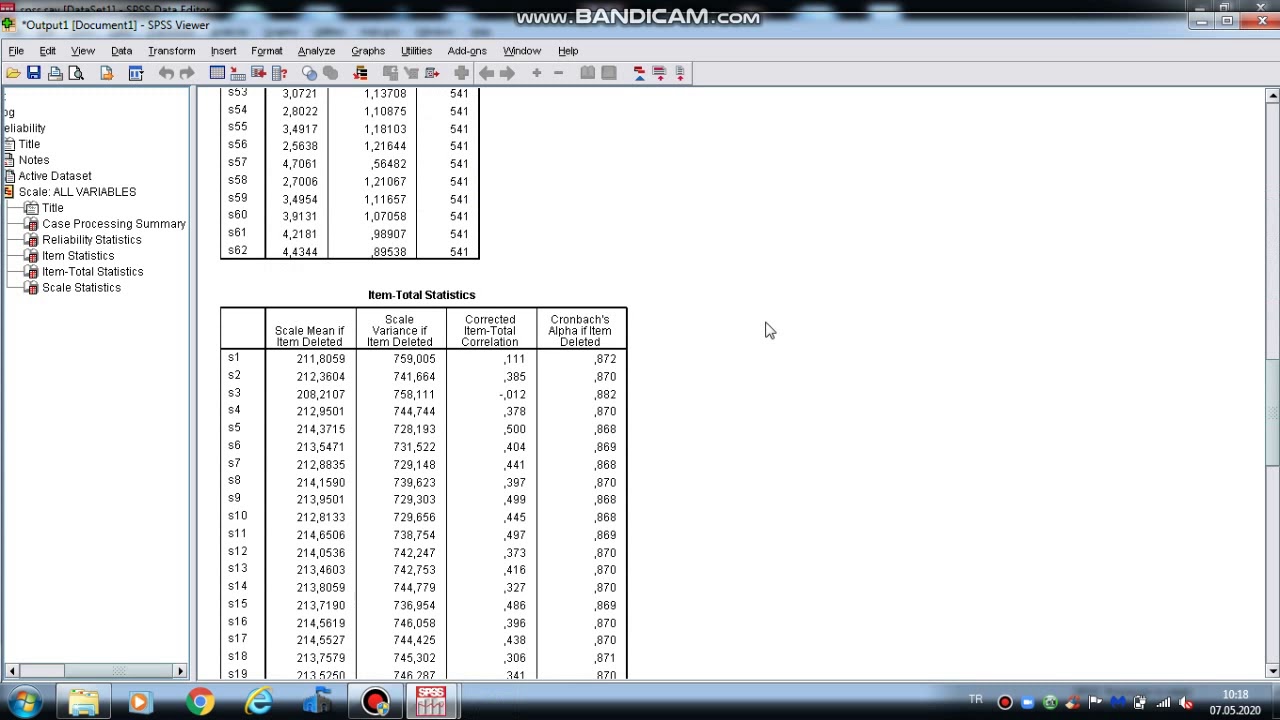
Task: Open the Windows Start menu
Action: pos(24,702)
